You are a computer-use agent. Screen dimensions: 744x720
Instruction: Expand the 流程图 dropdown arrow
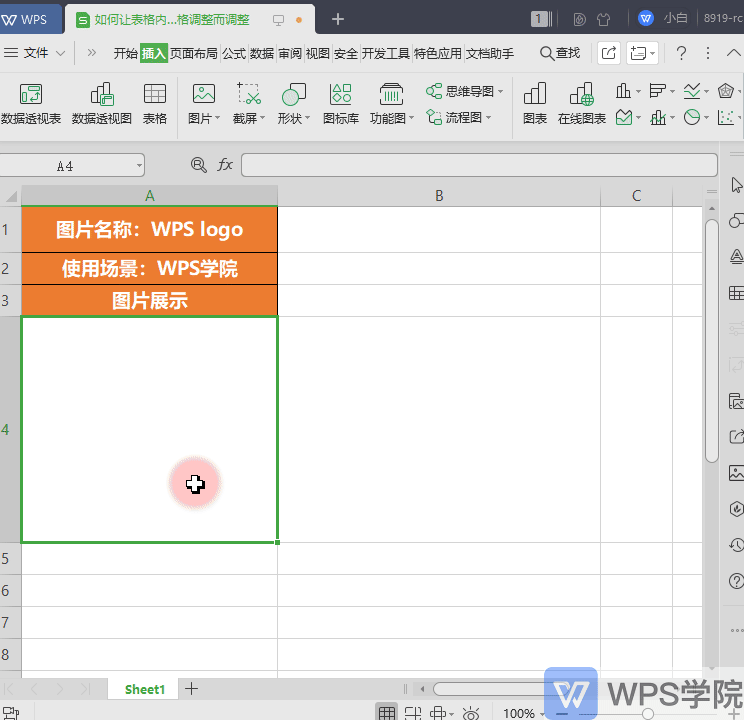click(488, 117)
